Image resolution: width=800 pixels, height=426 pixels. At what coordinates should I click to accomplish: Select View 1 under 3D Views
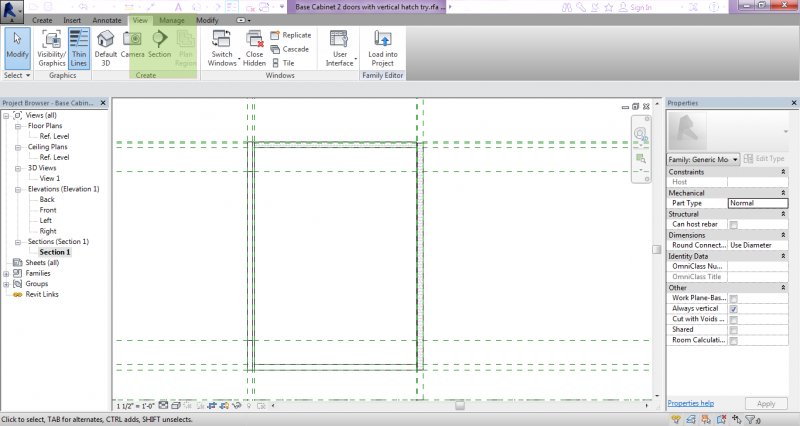[49, 179]
